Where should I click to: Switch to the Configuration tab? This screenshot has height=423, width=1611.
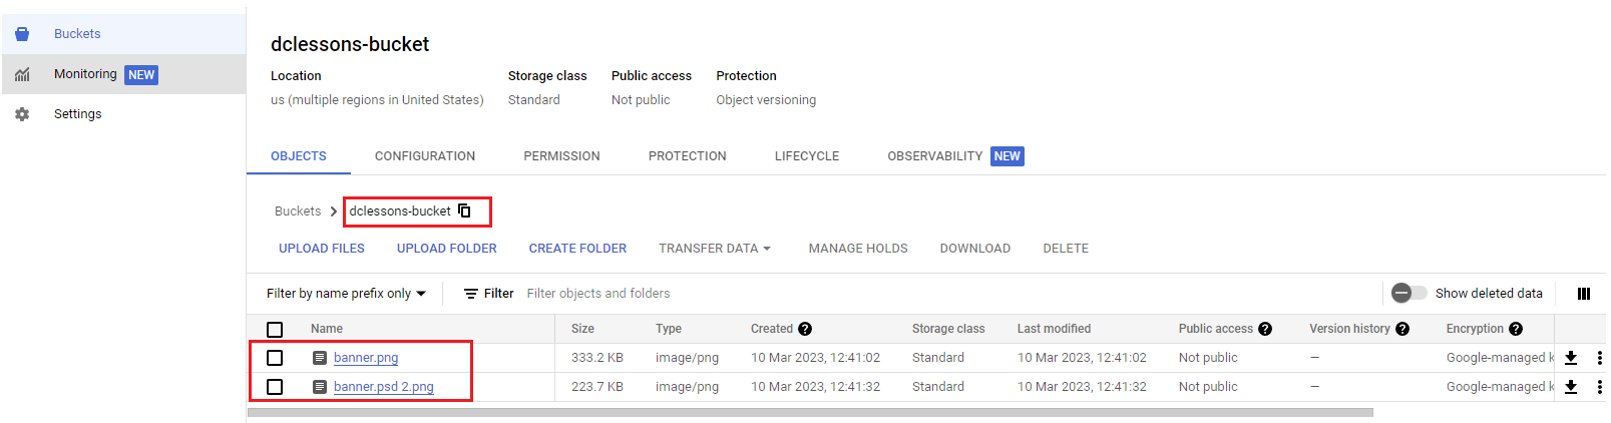(425, 156)
